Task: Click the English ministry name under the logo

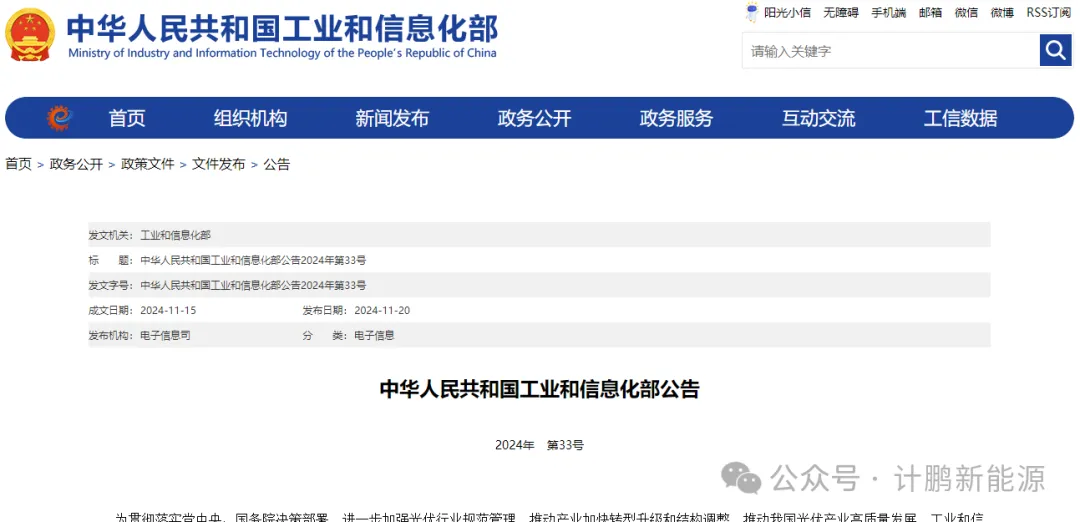Action: point(282,53)
